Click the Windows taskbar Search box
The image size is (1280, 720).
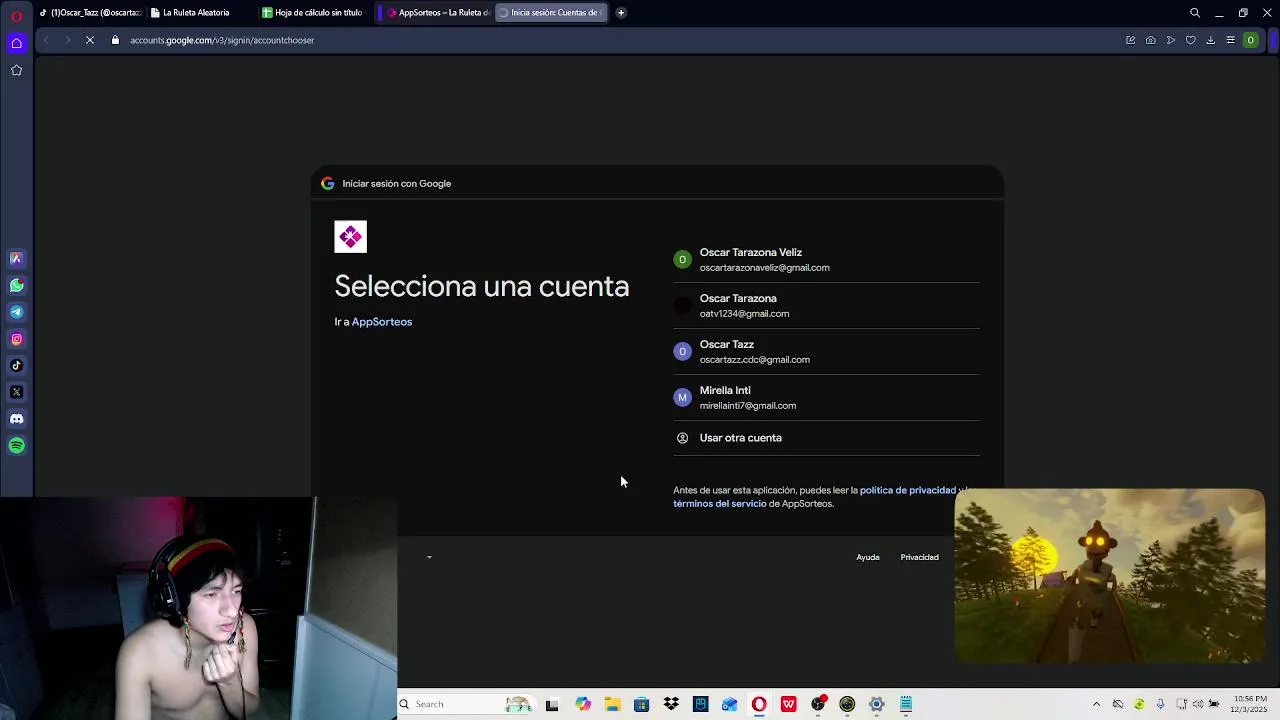click(465, 704)
